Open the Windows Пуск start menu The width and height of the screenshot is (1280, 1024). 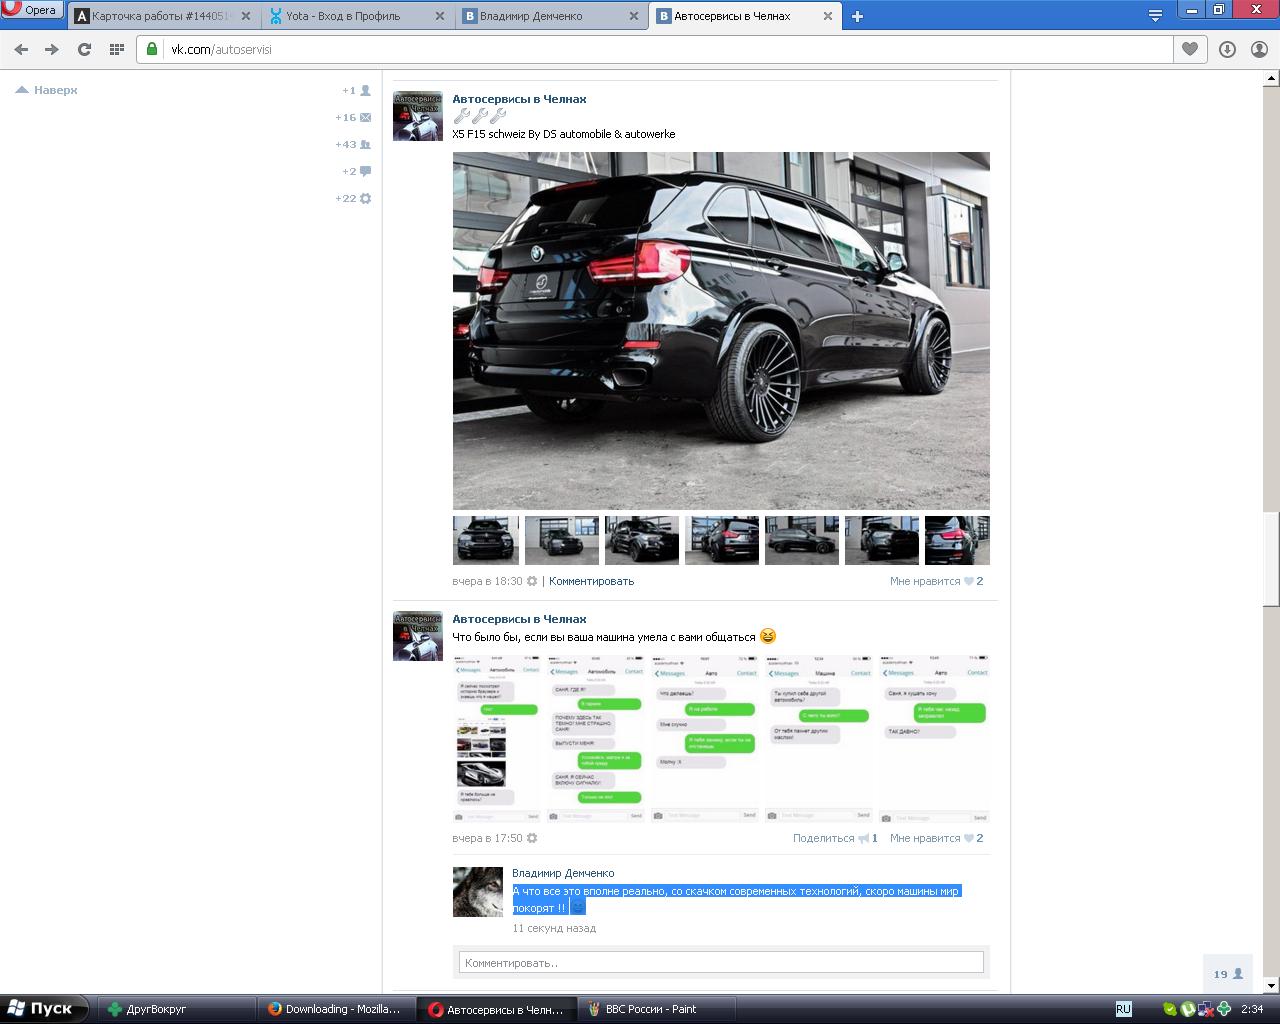tap(44, 1009)
